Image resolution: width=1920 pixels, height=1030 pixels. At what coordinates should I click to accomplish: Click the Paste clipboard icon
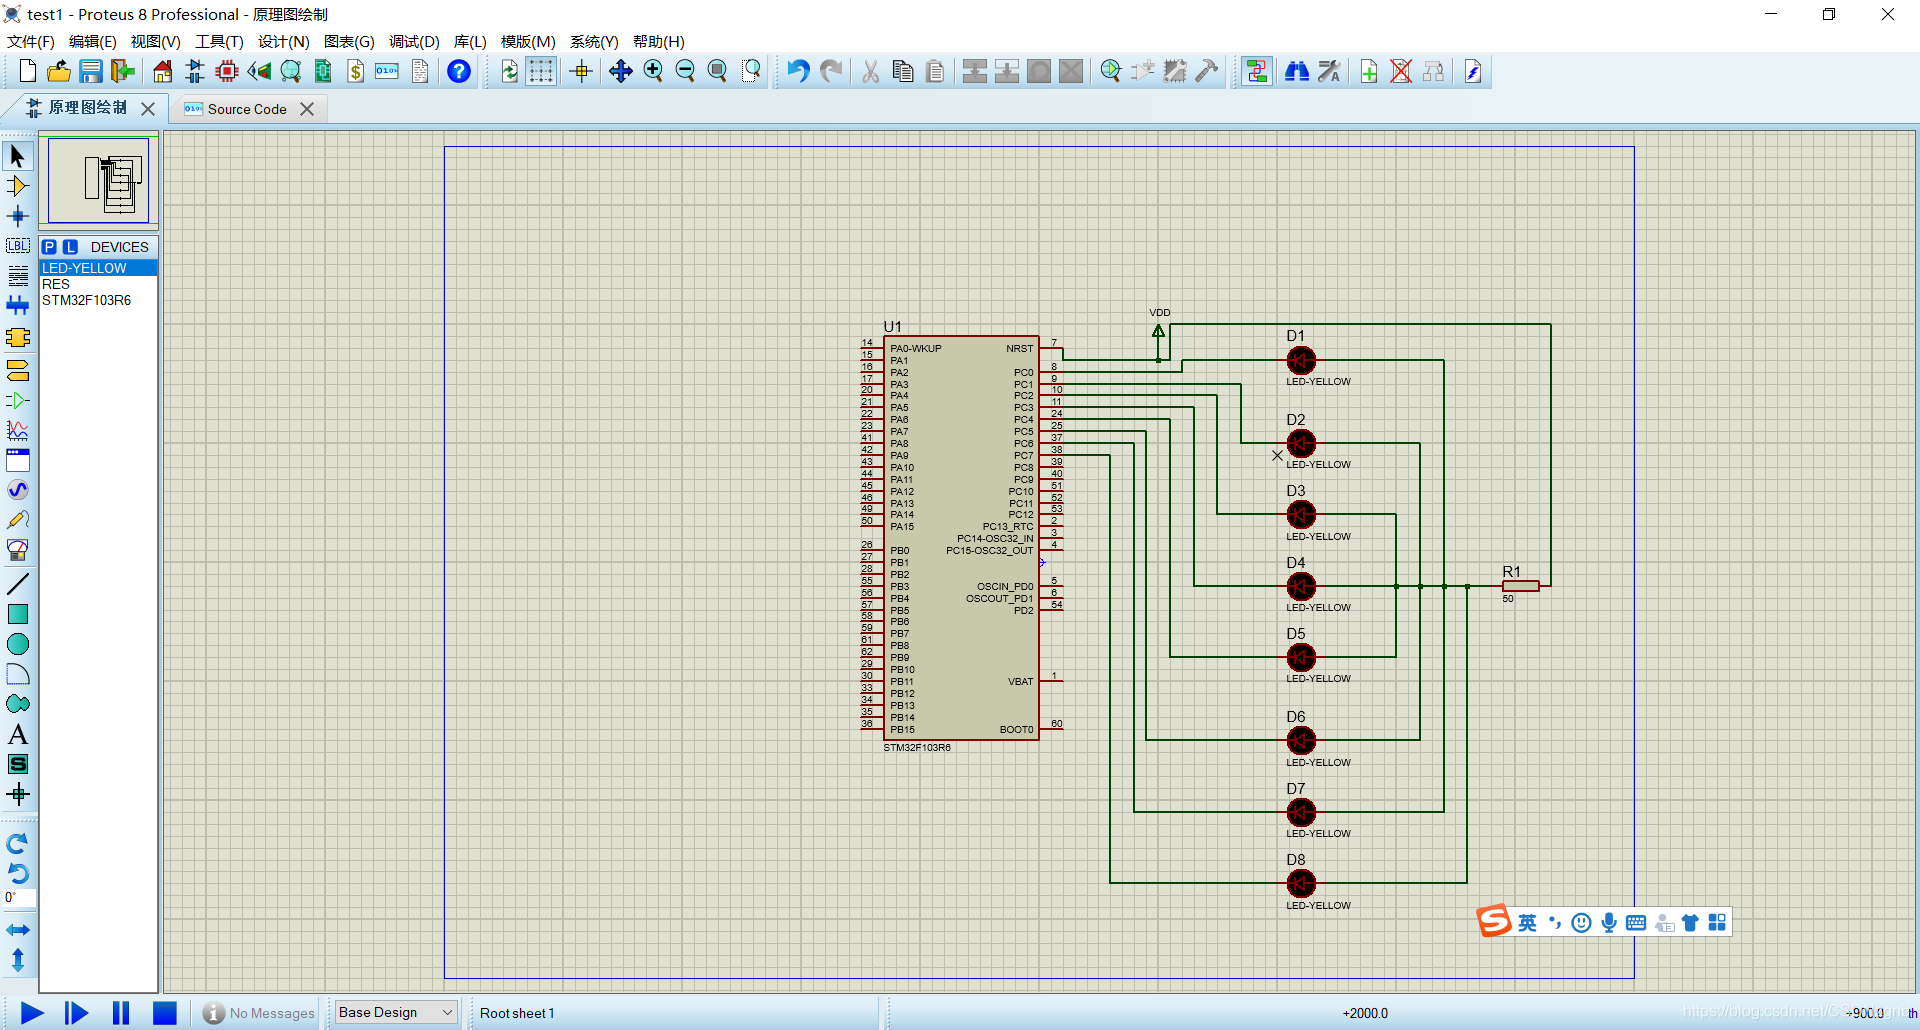[935, 71]
